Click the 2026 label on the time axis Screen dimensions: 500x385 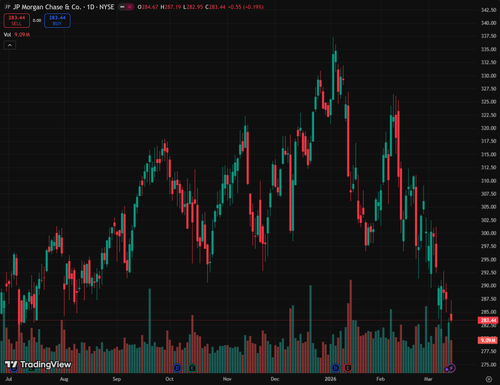tap(330, 379)
